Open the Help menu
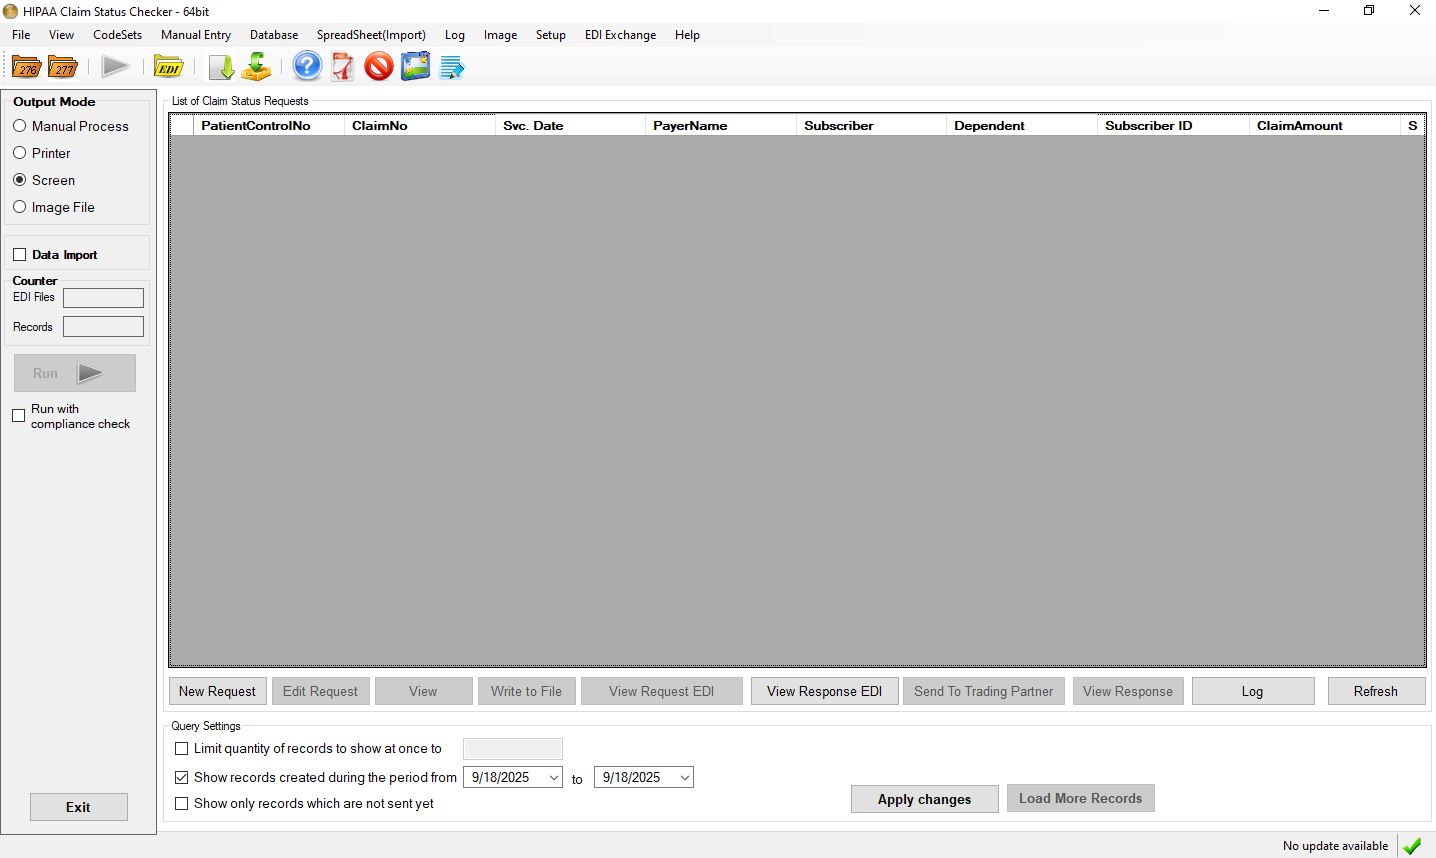Screen dimensions: 1436x858 687,34
